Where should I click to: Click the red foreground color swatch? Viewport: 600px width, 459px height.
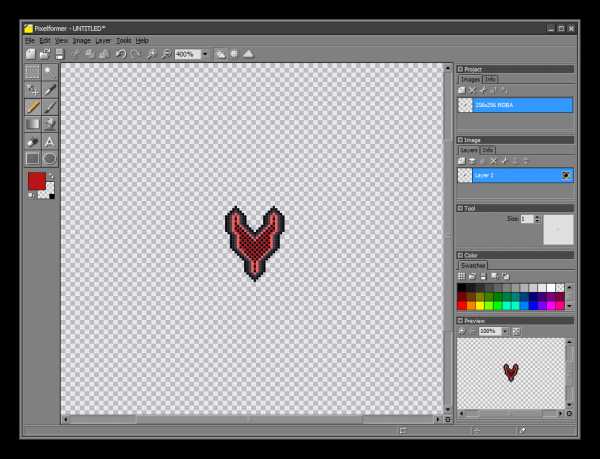click(36, 181)
